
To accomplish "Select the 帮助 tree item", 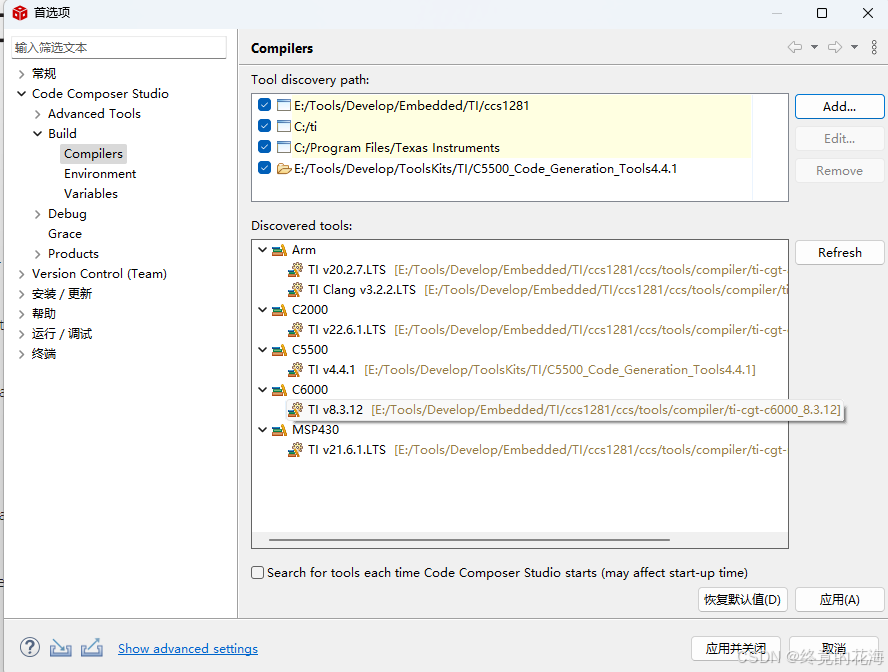I will pyautogui.click(x=44, y=314).
